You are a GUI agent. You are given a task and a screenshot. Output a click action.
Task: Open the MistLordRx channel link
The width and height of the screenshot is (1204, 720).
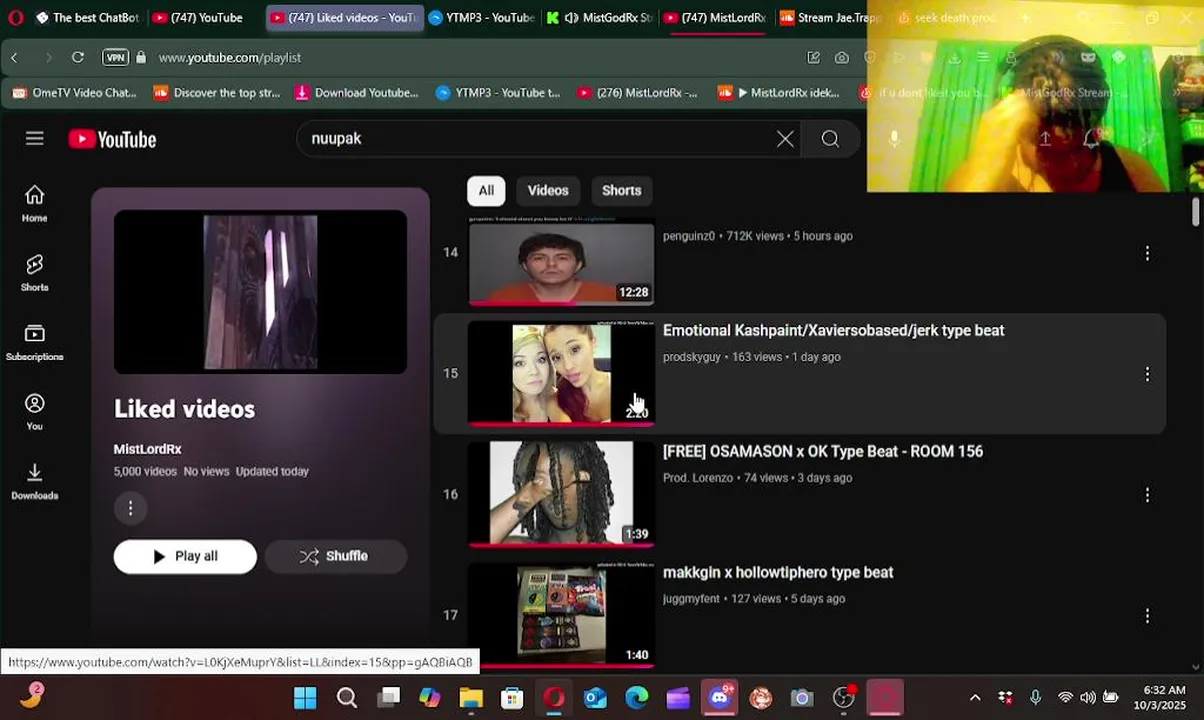pos(147,449)
